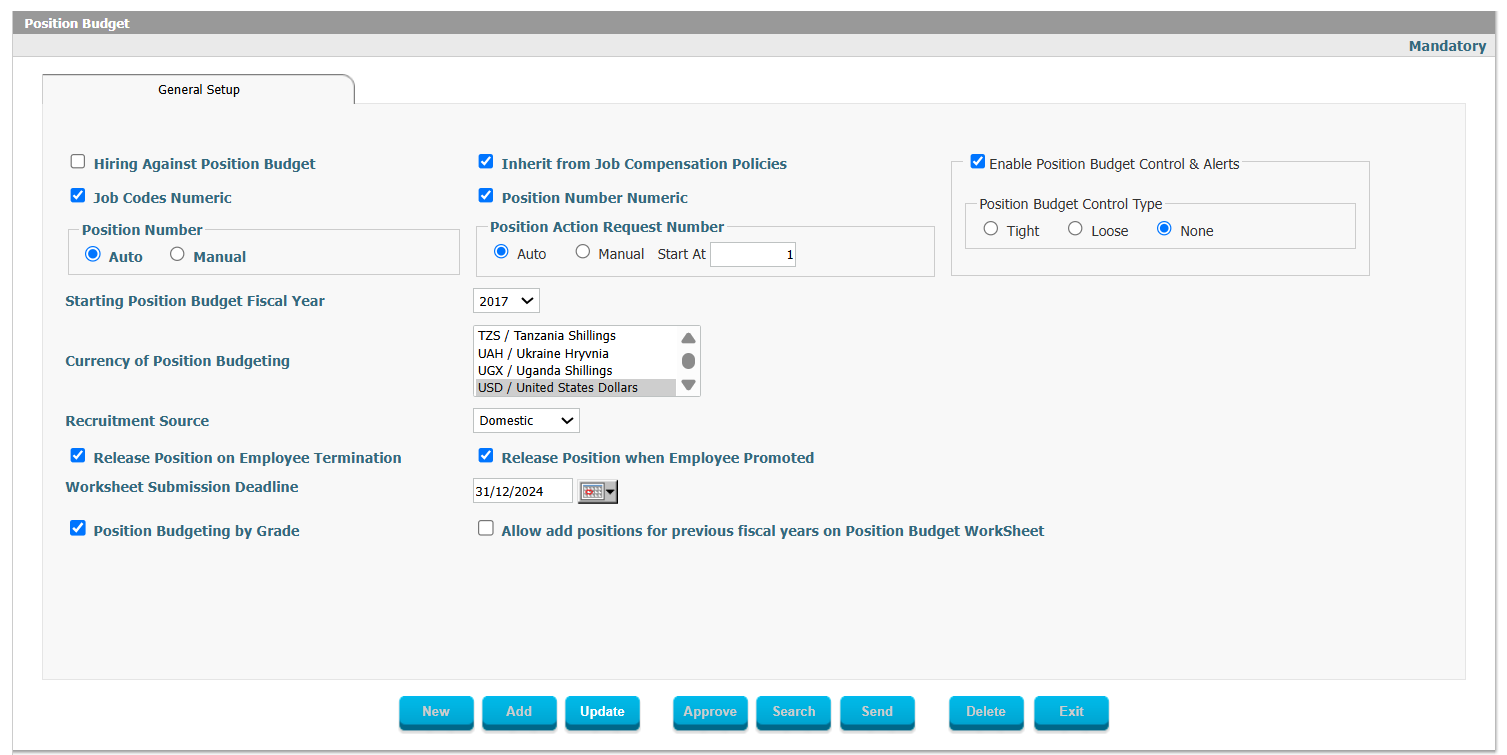
Task: Click the New button
Action: tap(436, 712)
